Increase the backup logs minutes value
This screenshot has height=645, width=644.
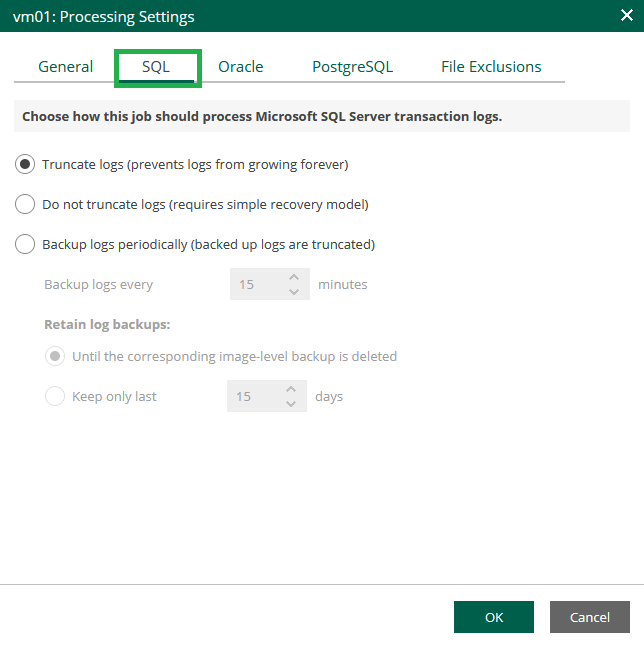point(294,277)
